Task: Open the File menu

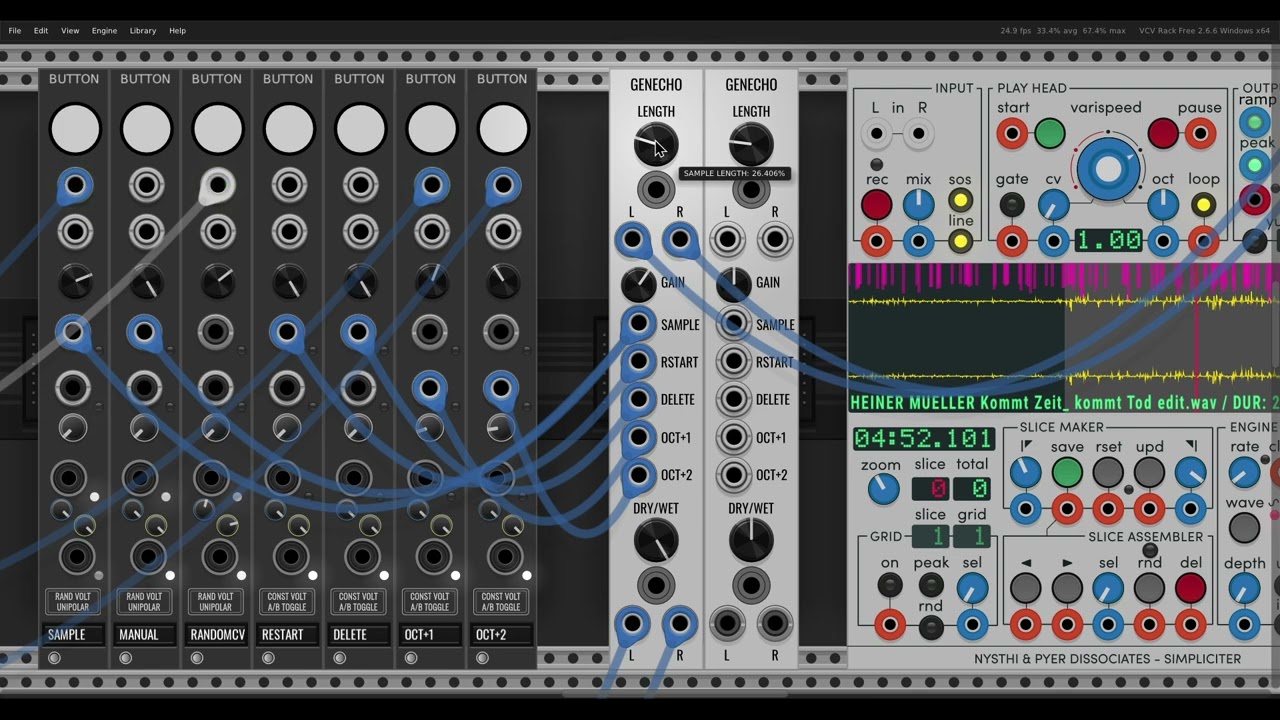Action: tap(15, 31)
